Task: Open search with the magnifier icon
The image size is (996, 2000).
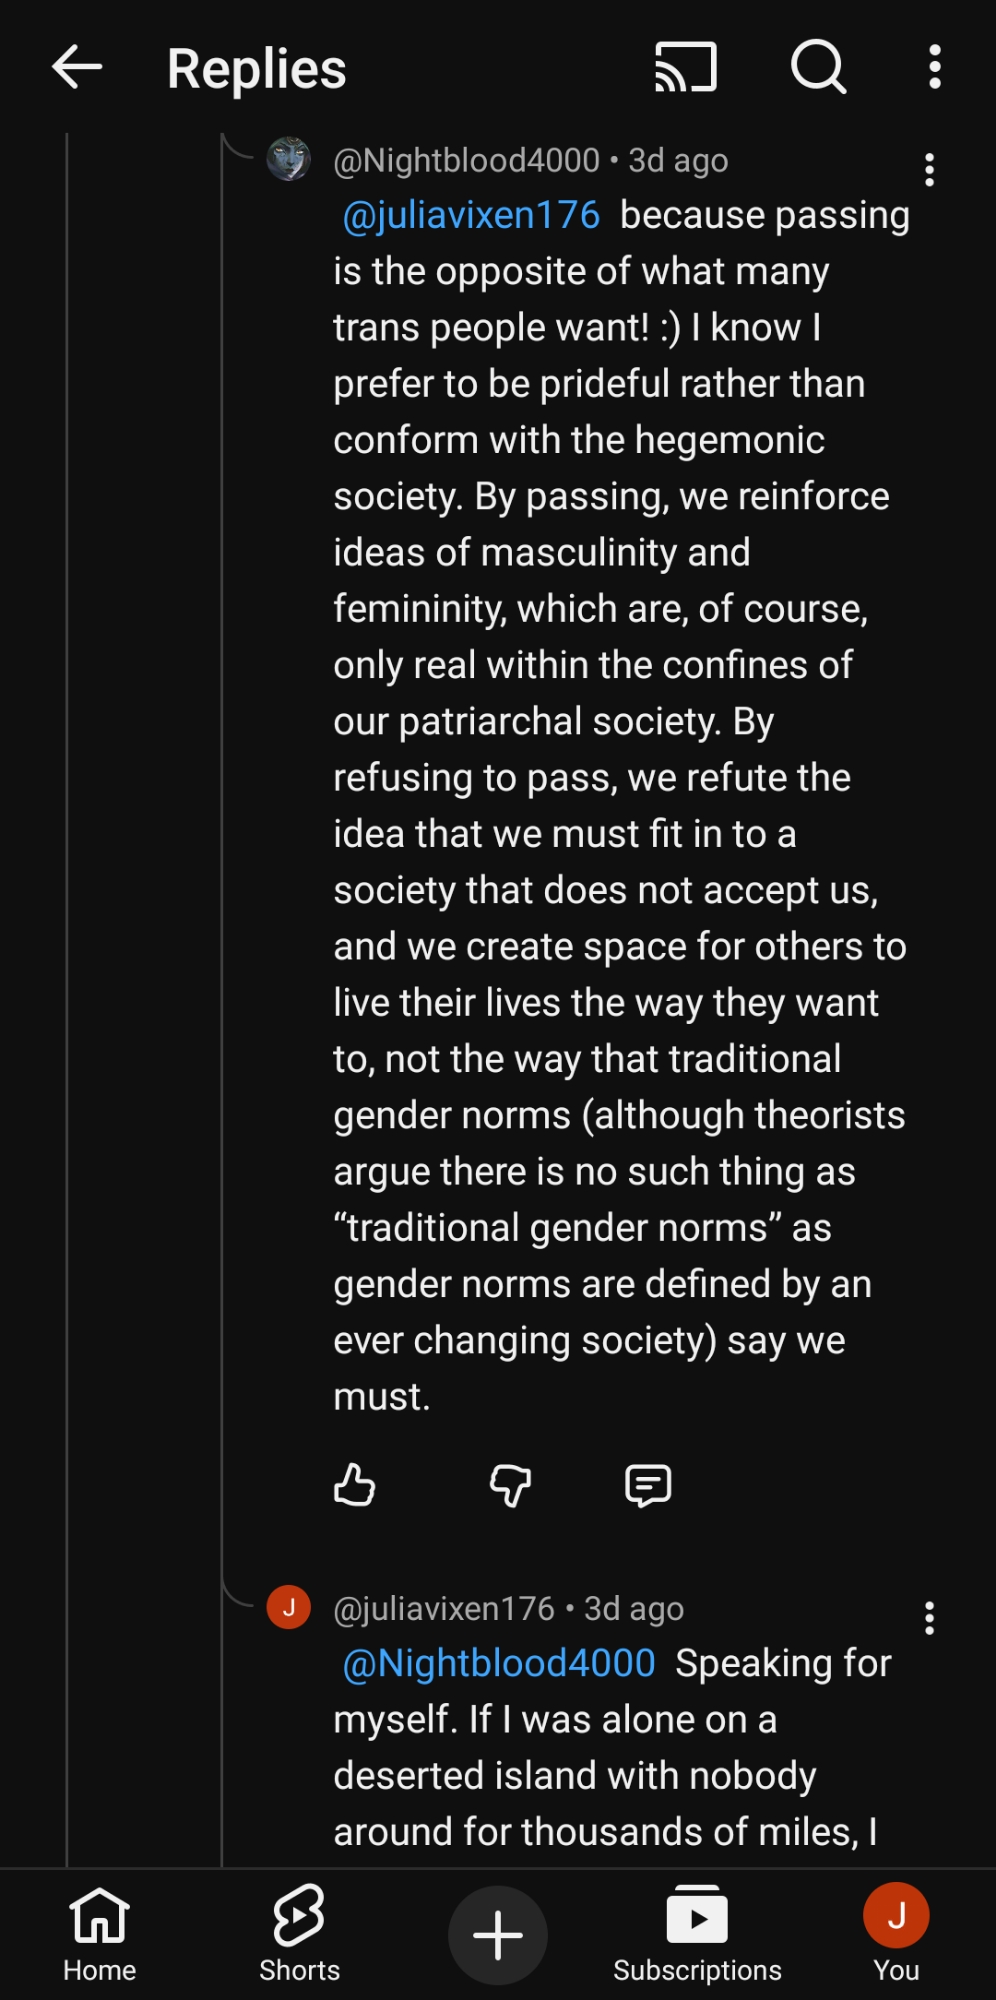Action: click(x=818, y=68)
